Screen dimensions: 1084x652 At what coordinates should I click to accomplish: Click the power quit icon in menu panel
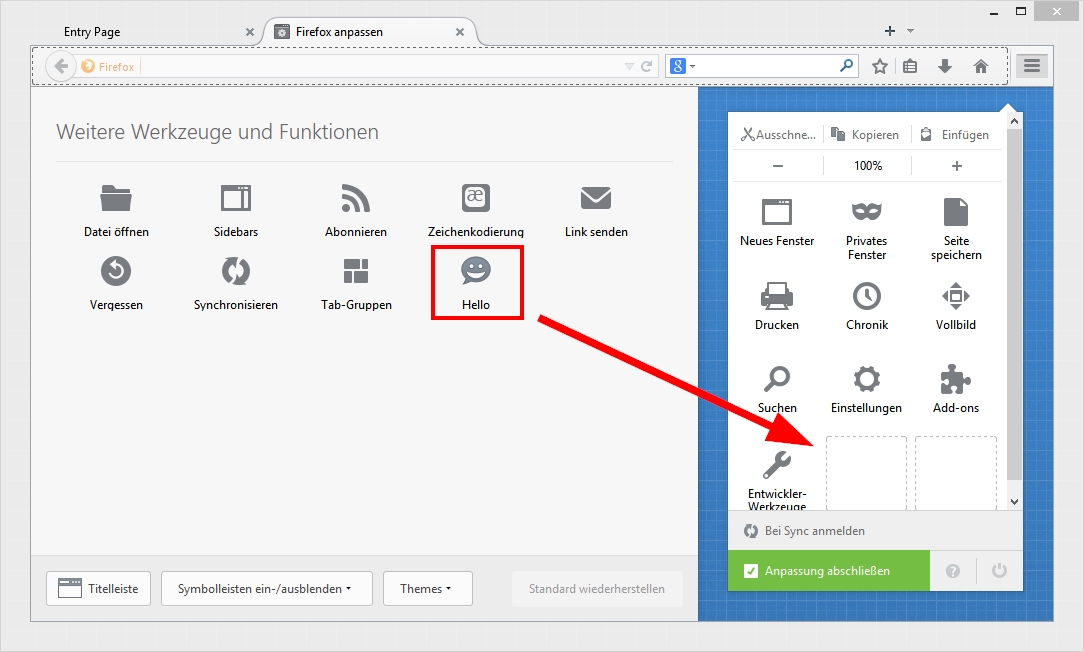tap(999, 571)
